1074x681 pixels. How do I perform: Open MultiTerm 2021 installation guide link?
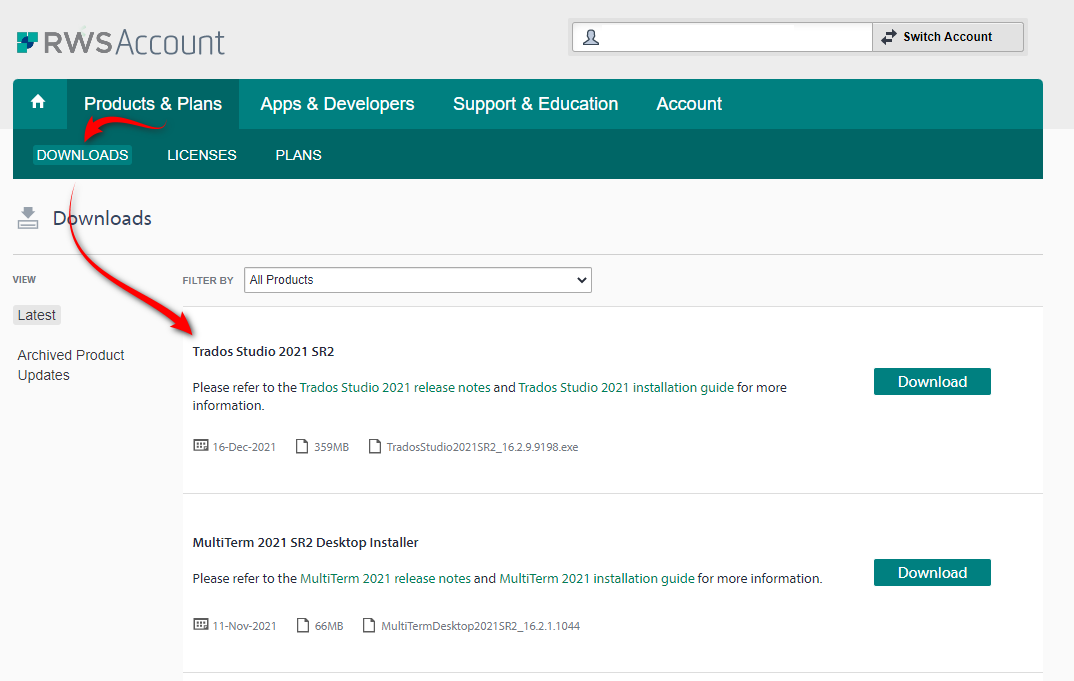597,579
